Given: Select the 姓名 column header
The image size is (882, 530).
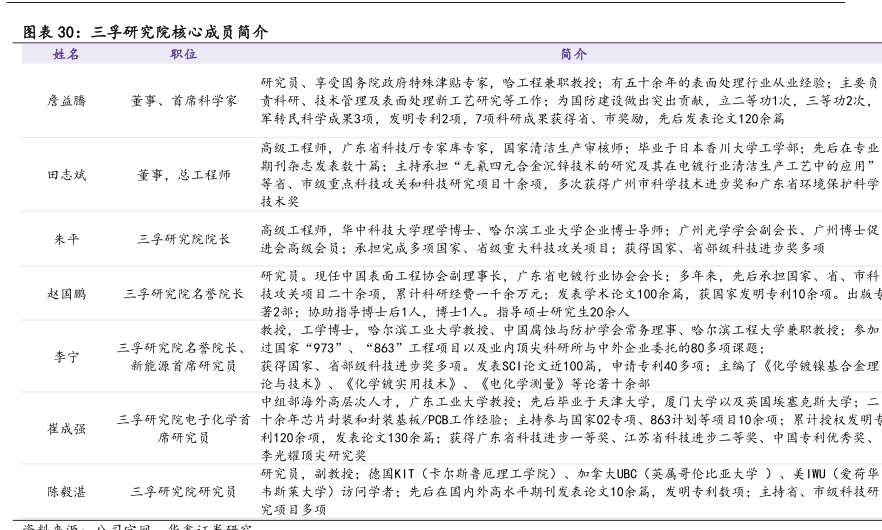Looking at the screenshot, I should pyautogui.click(x=66, y=54).
